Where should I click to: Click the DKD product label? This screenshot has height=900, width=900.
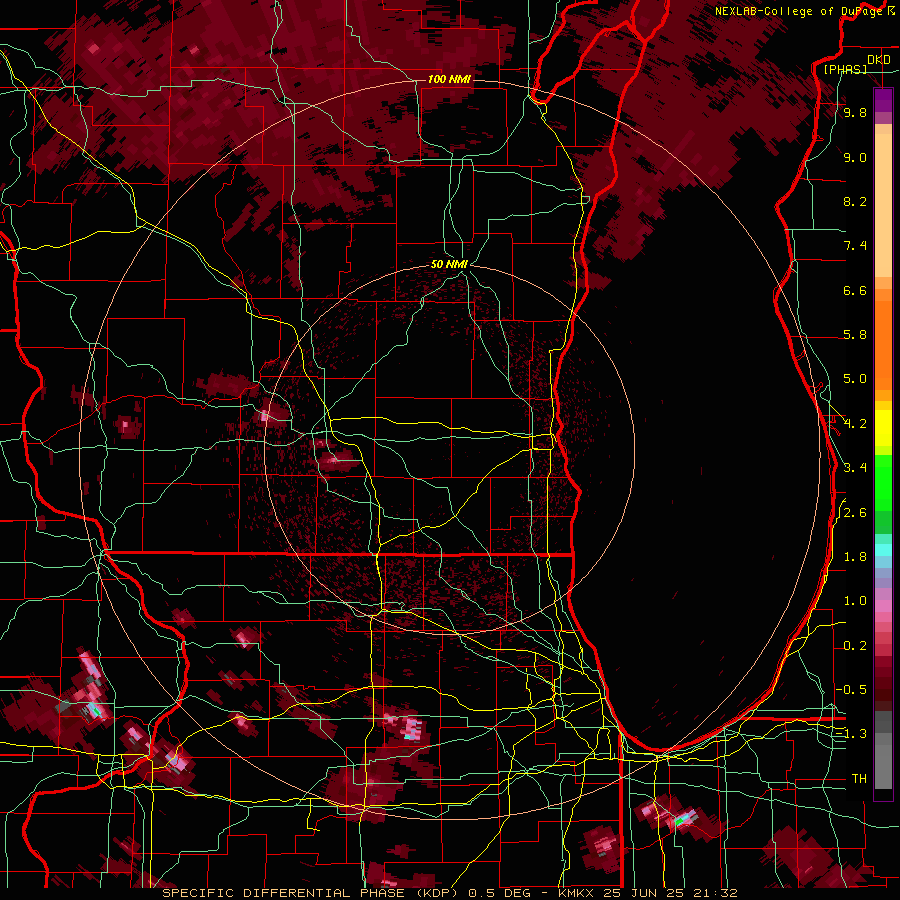878,60
